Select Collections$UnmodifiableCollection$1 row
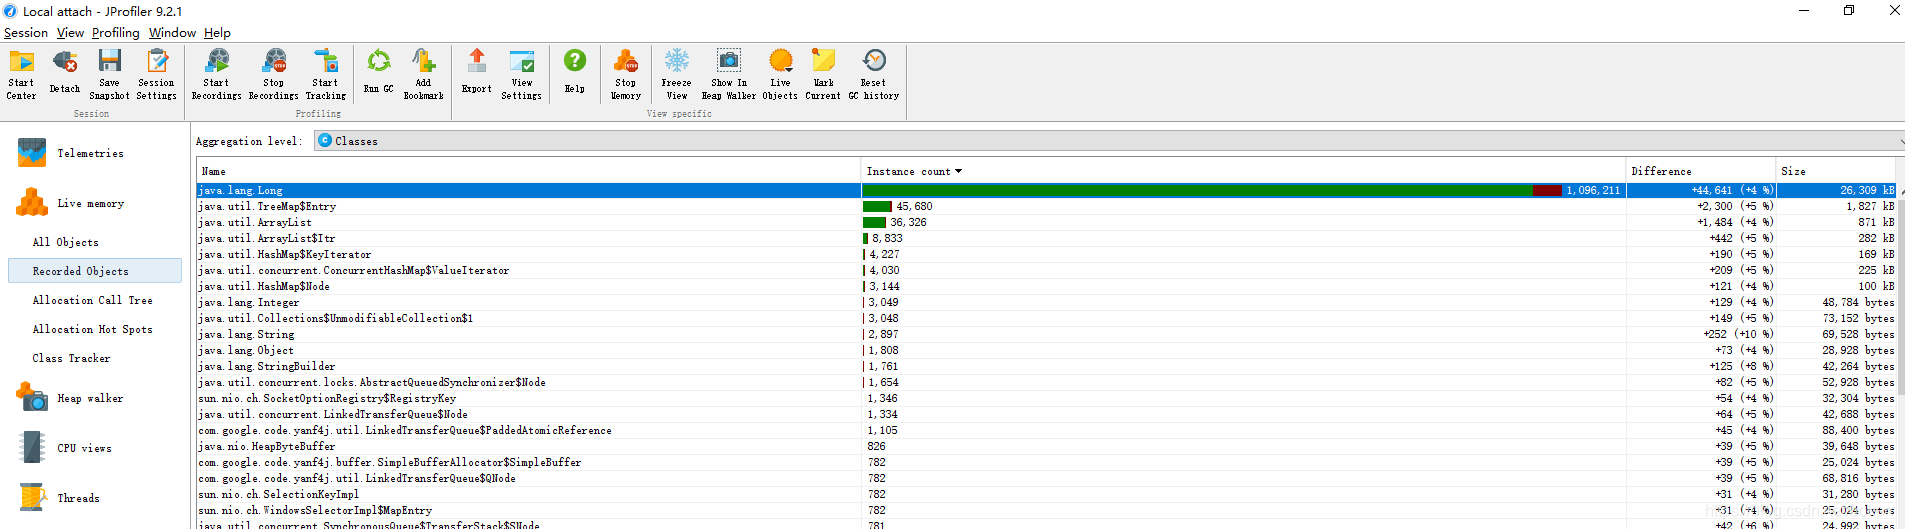This screenshot has height=529, width=1905. point(1046,318)
